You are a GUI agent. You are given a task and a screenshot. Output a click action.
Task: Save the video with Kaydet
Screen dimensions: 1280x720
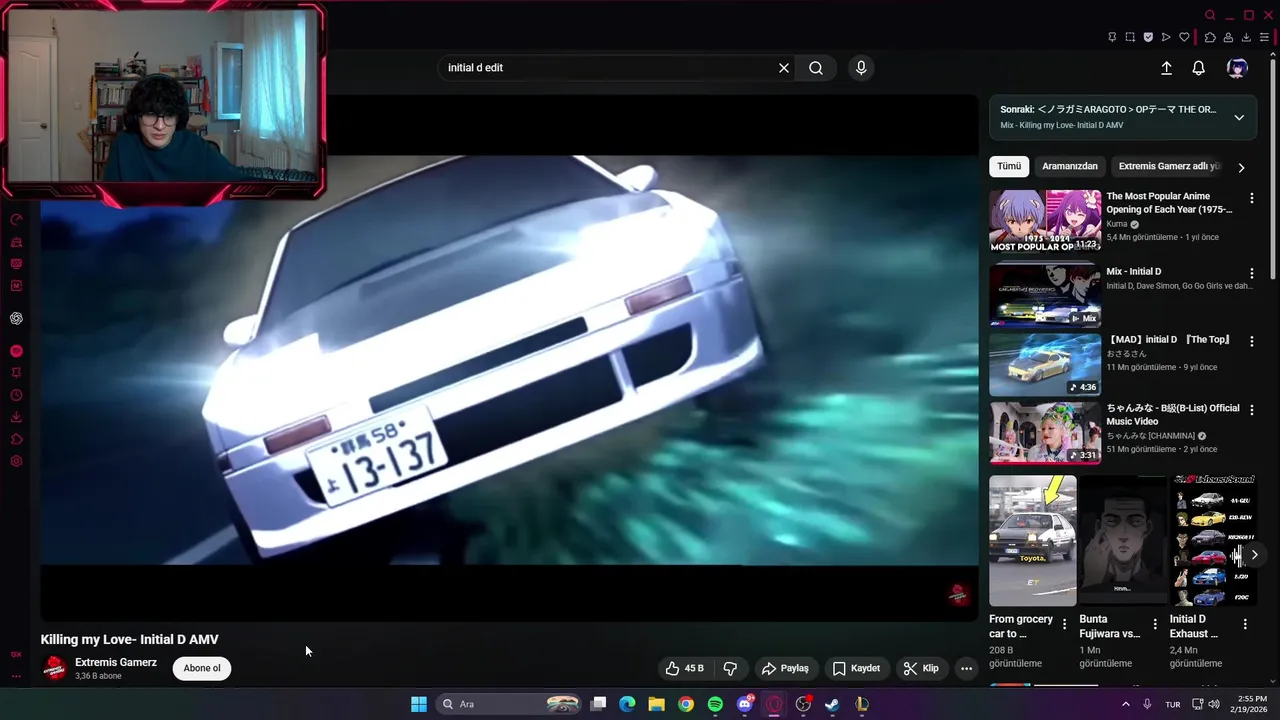pyautogui.click(x=857, y=668)
